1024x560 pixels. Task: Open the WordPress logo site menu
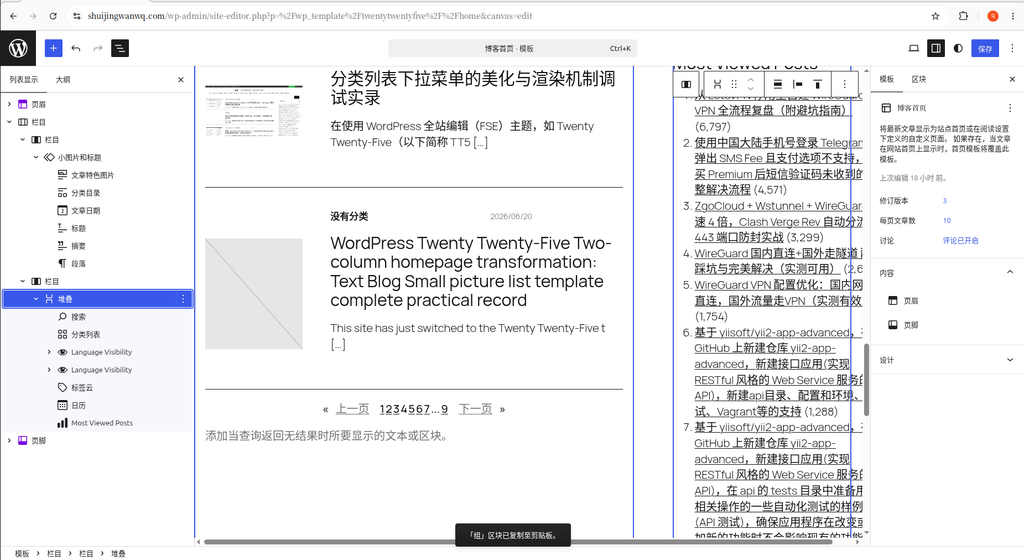(x=18, y=48)
